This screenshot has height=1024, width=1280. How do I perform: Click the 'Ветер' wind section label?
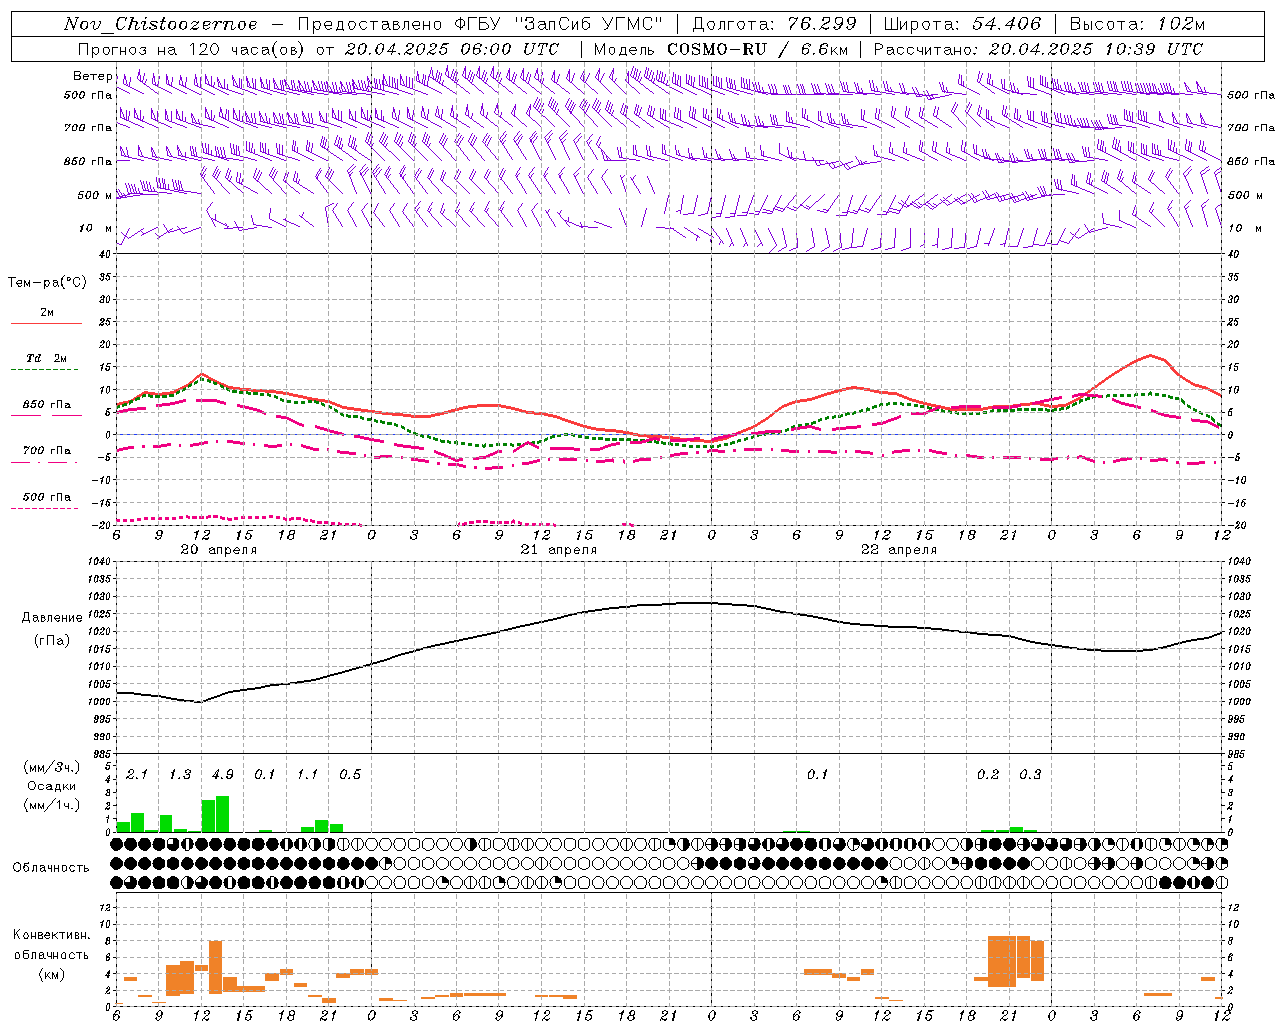[92, 76]
